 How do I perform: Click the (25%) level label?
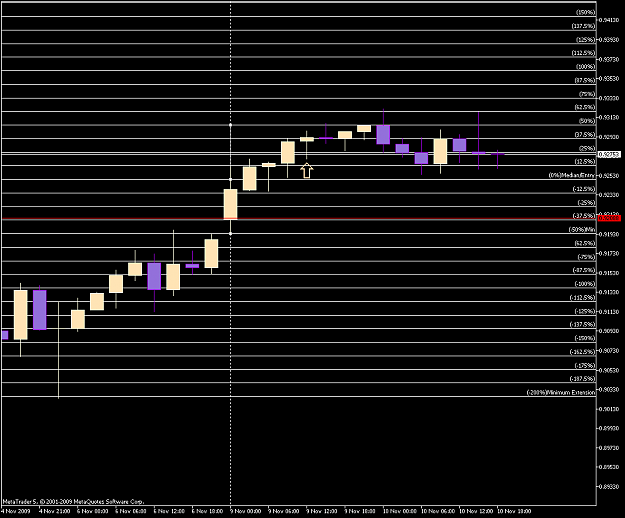(x=587, y=148)
